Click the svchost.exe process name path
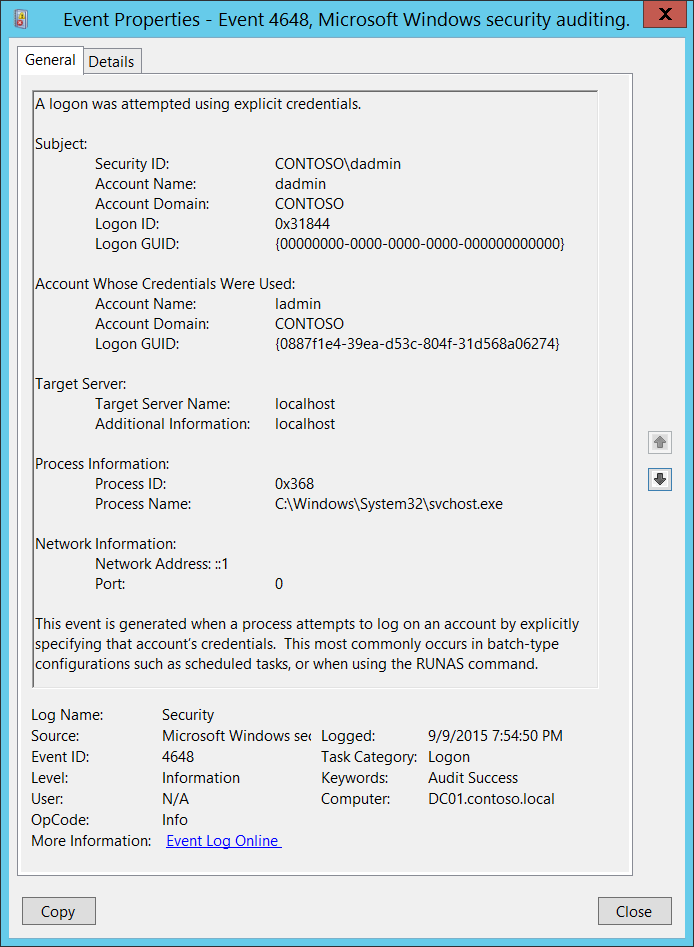The width and height of the screenshot is (694, 947). pos(388,504)
